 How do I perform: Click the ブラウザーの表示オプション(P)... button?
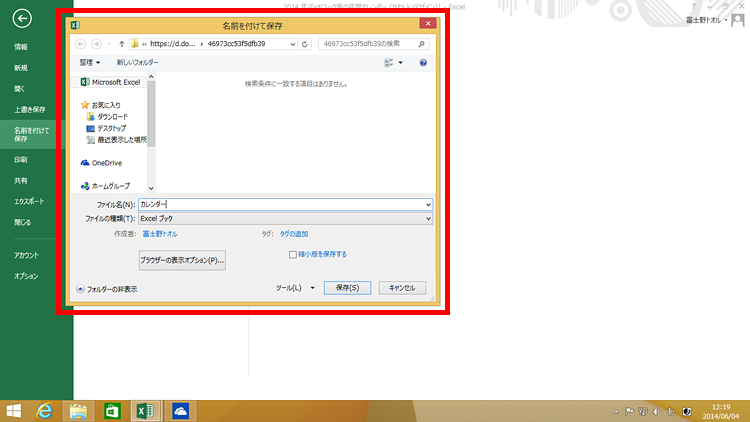coord(182,260)
